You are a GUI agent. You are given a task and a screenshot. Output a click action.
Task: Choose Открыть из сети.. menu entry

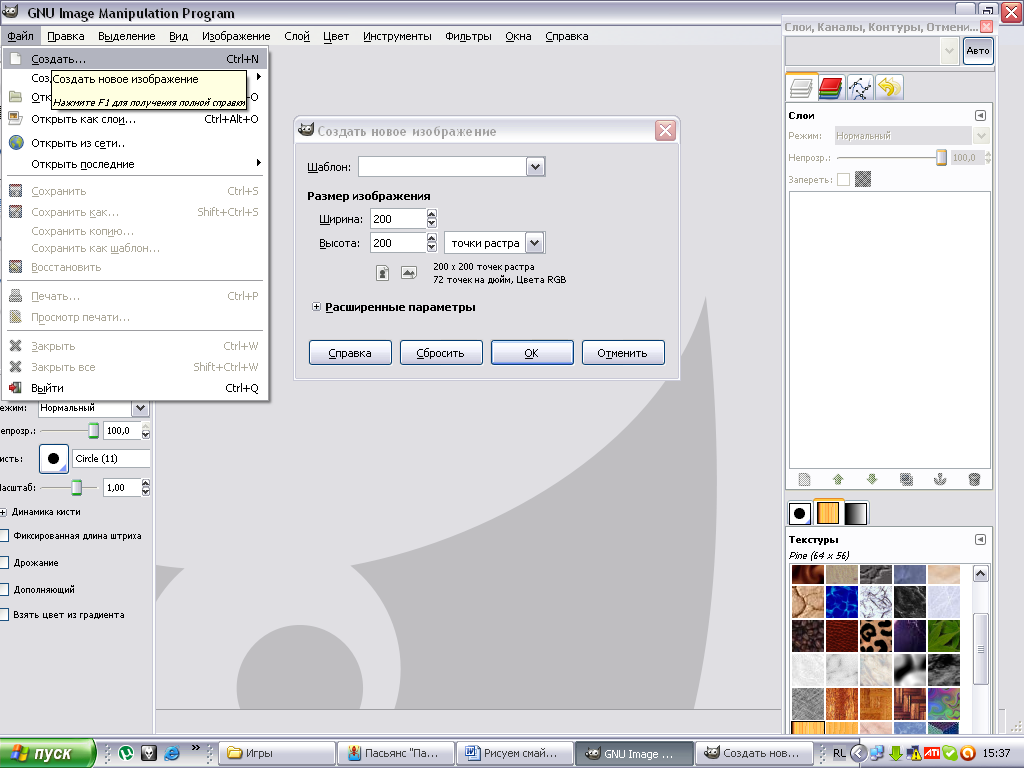pyautogui.click(x=136, y=143)
